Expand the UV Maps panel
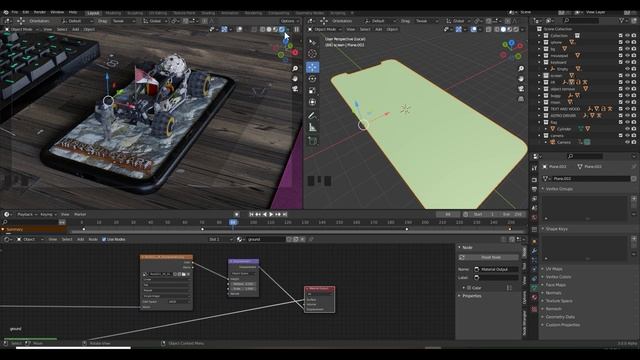Image resolution: width=640 pixels, height=360 pixels. click(554, 269)
